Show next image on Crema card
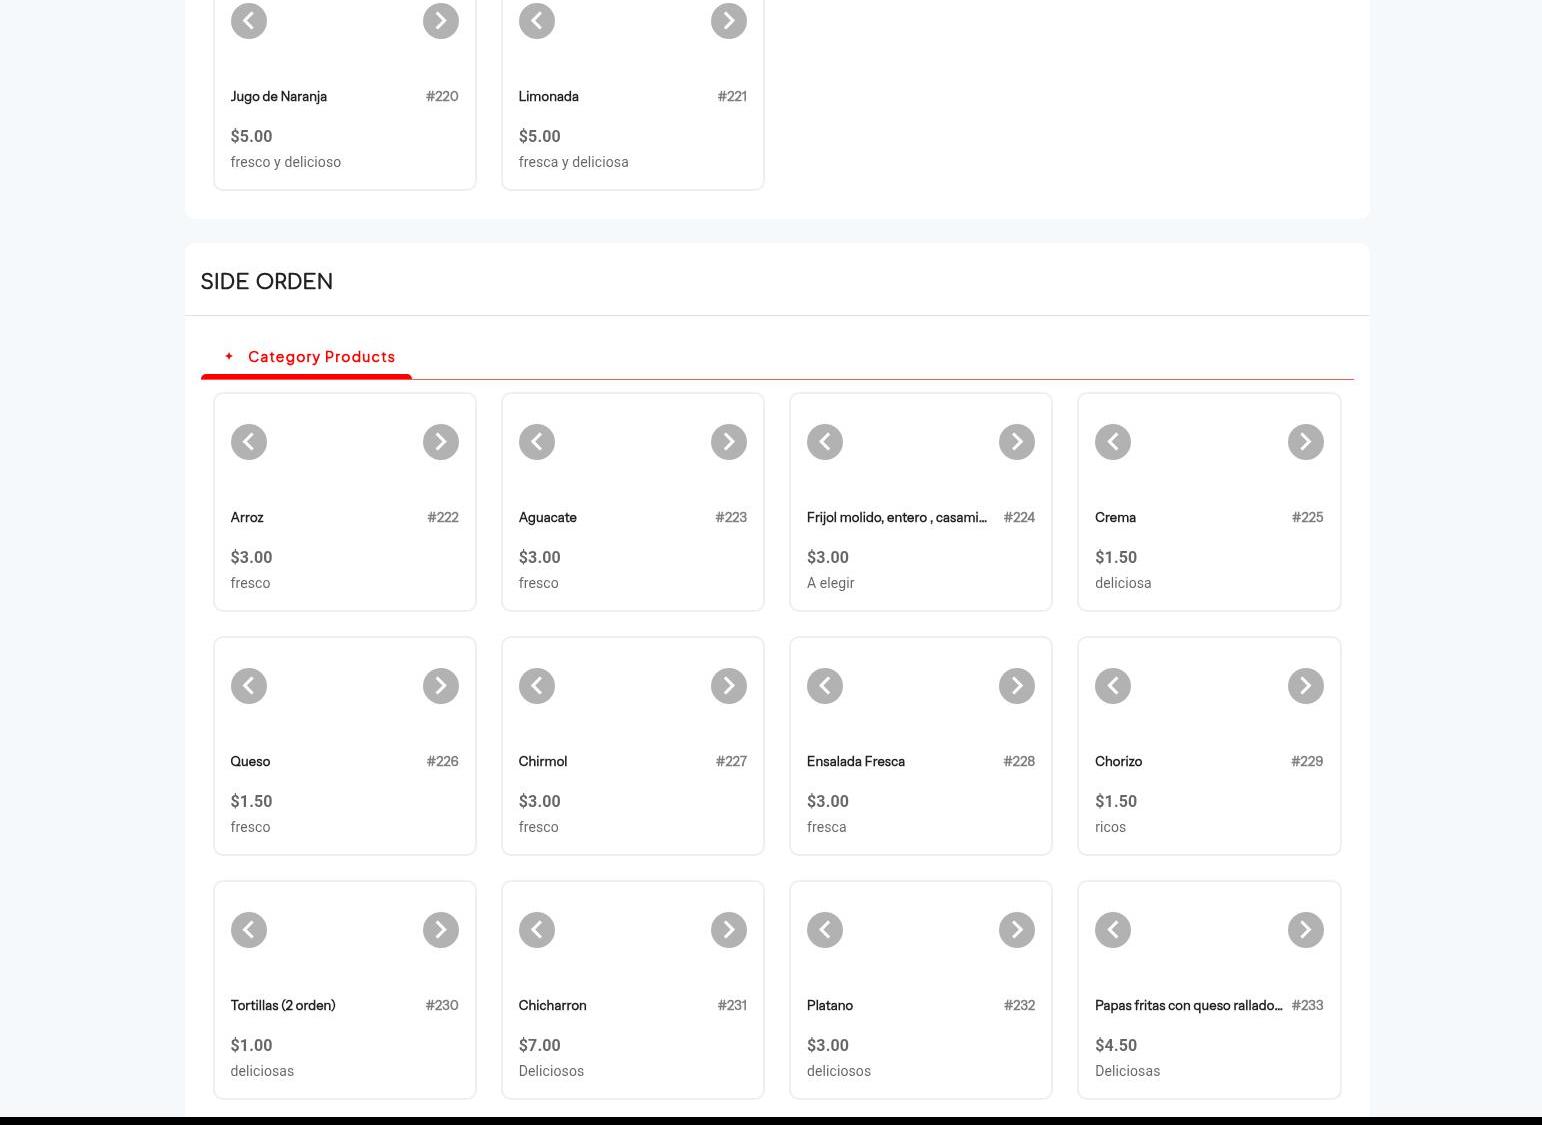Viewport: 1542px width, 1125px height. tap(1305, 442)
